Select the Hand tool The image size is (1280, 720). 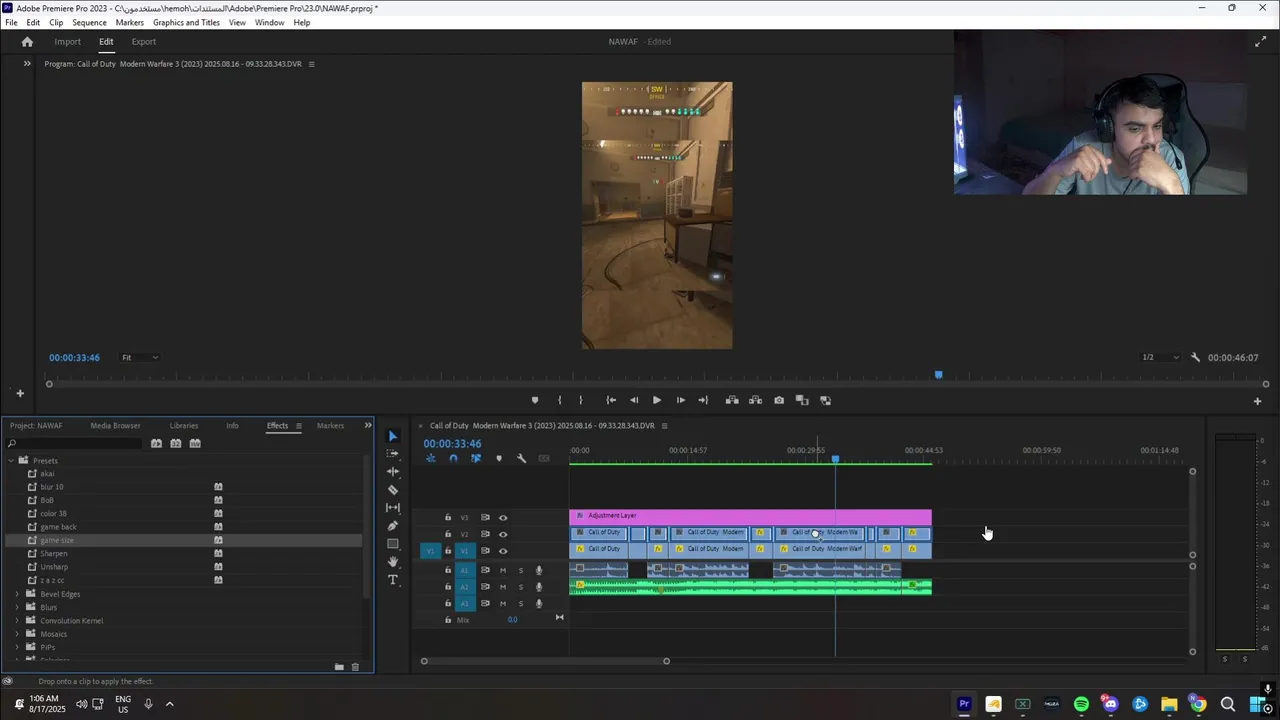(x=393, y=562)
